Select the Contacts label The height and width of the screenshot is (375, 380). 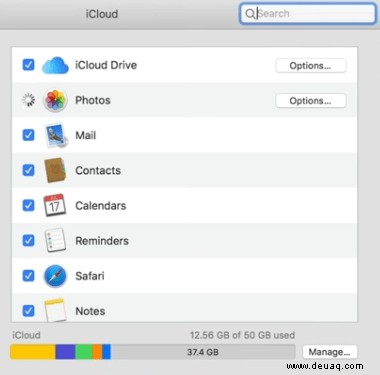[98, 170]
